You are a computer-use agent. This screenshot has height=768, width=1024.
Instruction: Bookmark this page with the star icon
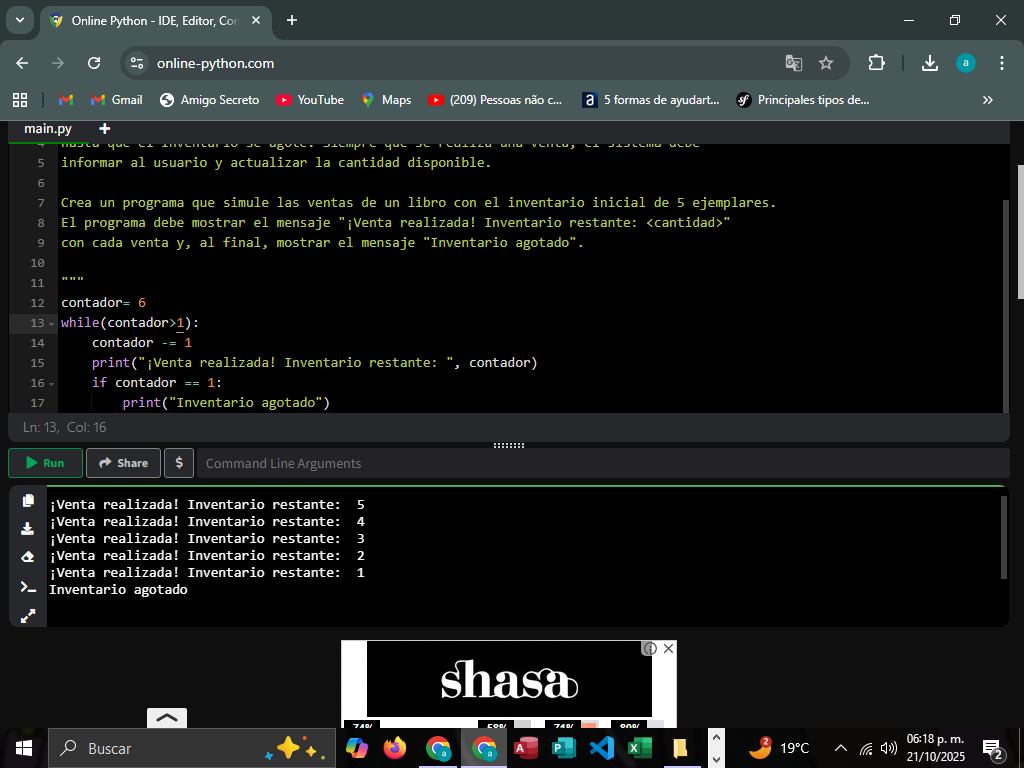[826, 63]
